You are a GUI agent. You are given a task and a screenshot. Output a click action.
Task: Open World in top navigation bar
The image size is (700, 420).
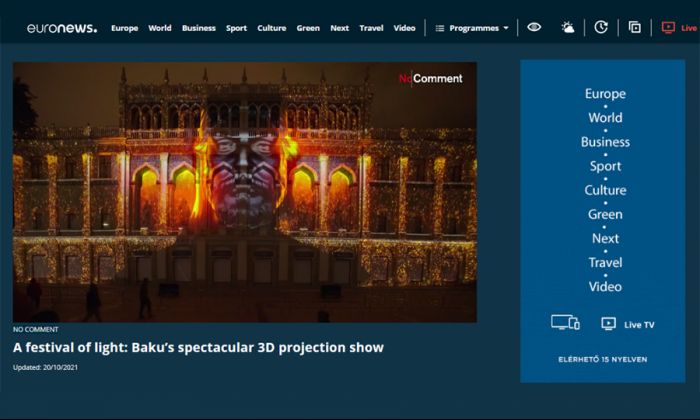click(160, 28)
